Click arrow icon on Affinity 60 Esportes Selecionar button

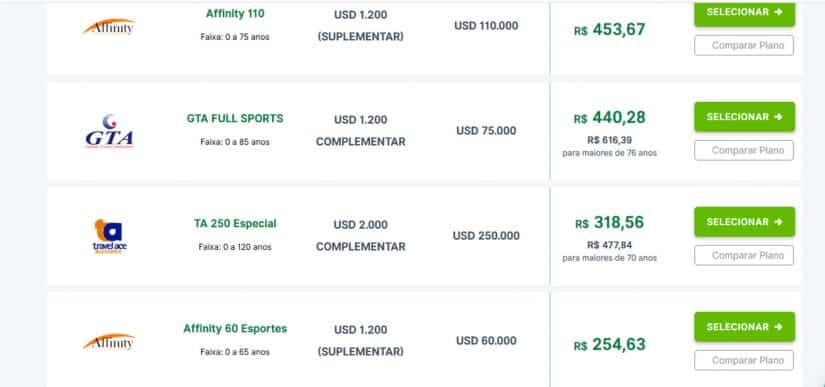[x=779, y=327]
